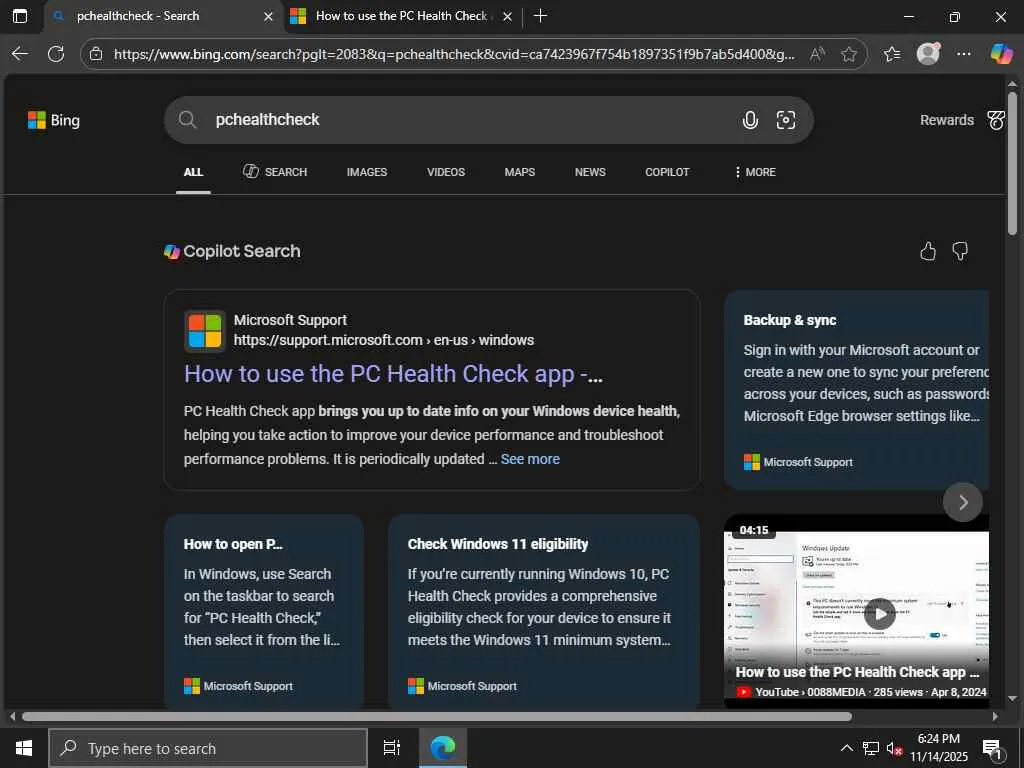Select the NEWS tab
Image resolution: width=1024 pixels, height=768 pixels.
(590, 172)
